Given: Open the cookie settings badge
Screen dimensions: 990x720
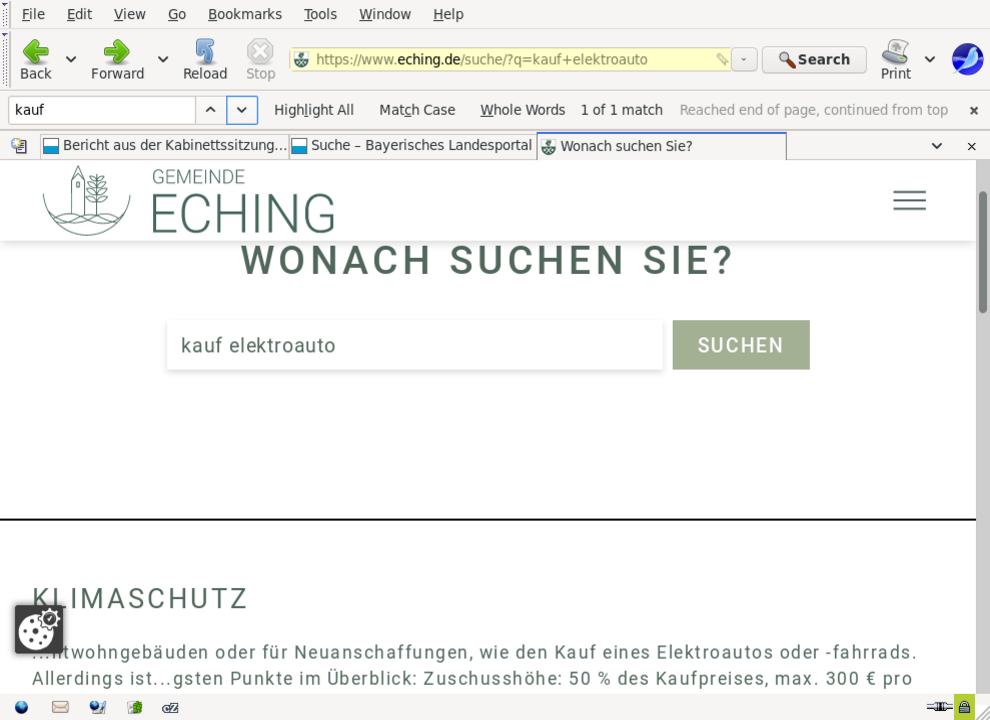Looking at the screenshot, I should click(x=39, y=629).
